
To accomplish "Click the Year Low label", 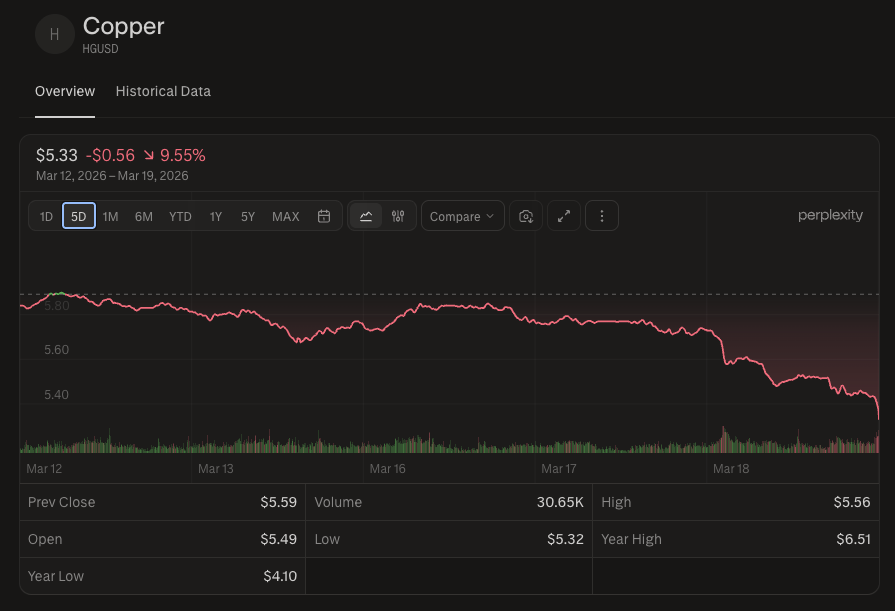I will 56,577.
